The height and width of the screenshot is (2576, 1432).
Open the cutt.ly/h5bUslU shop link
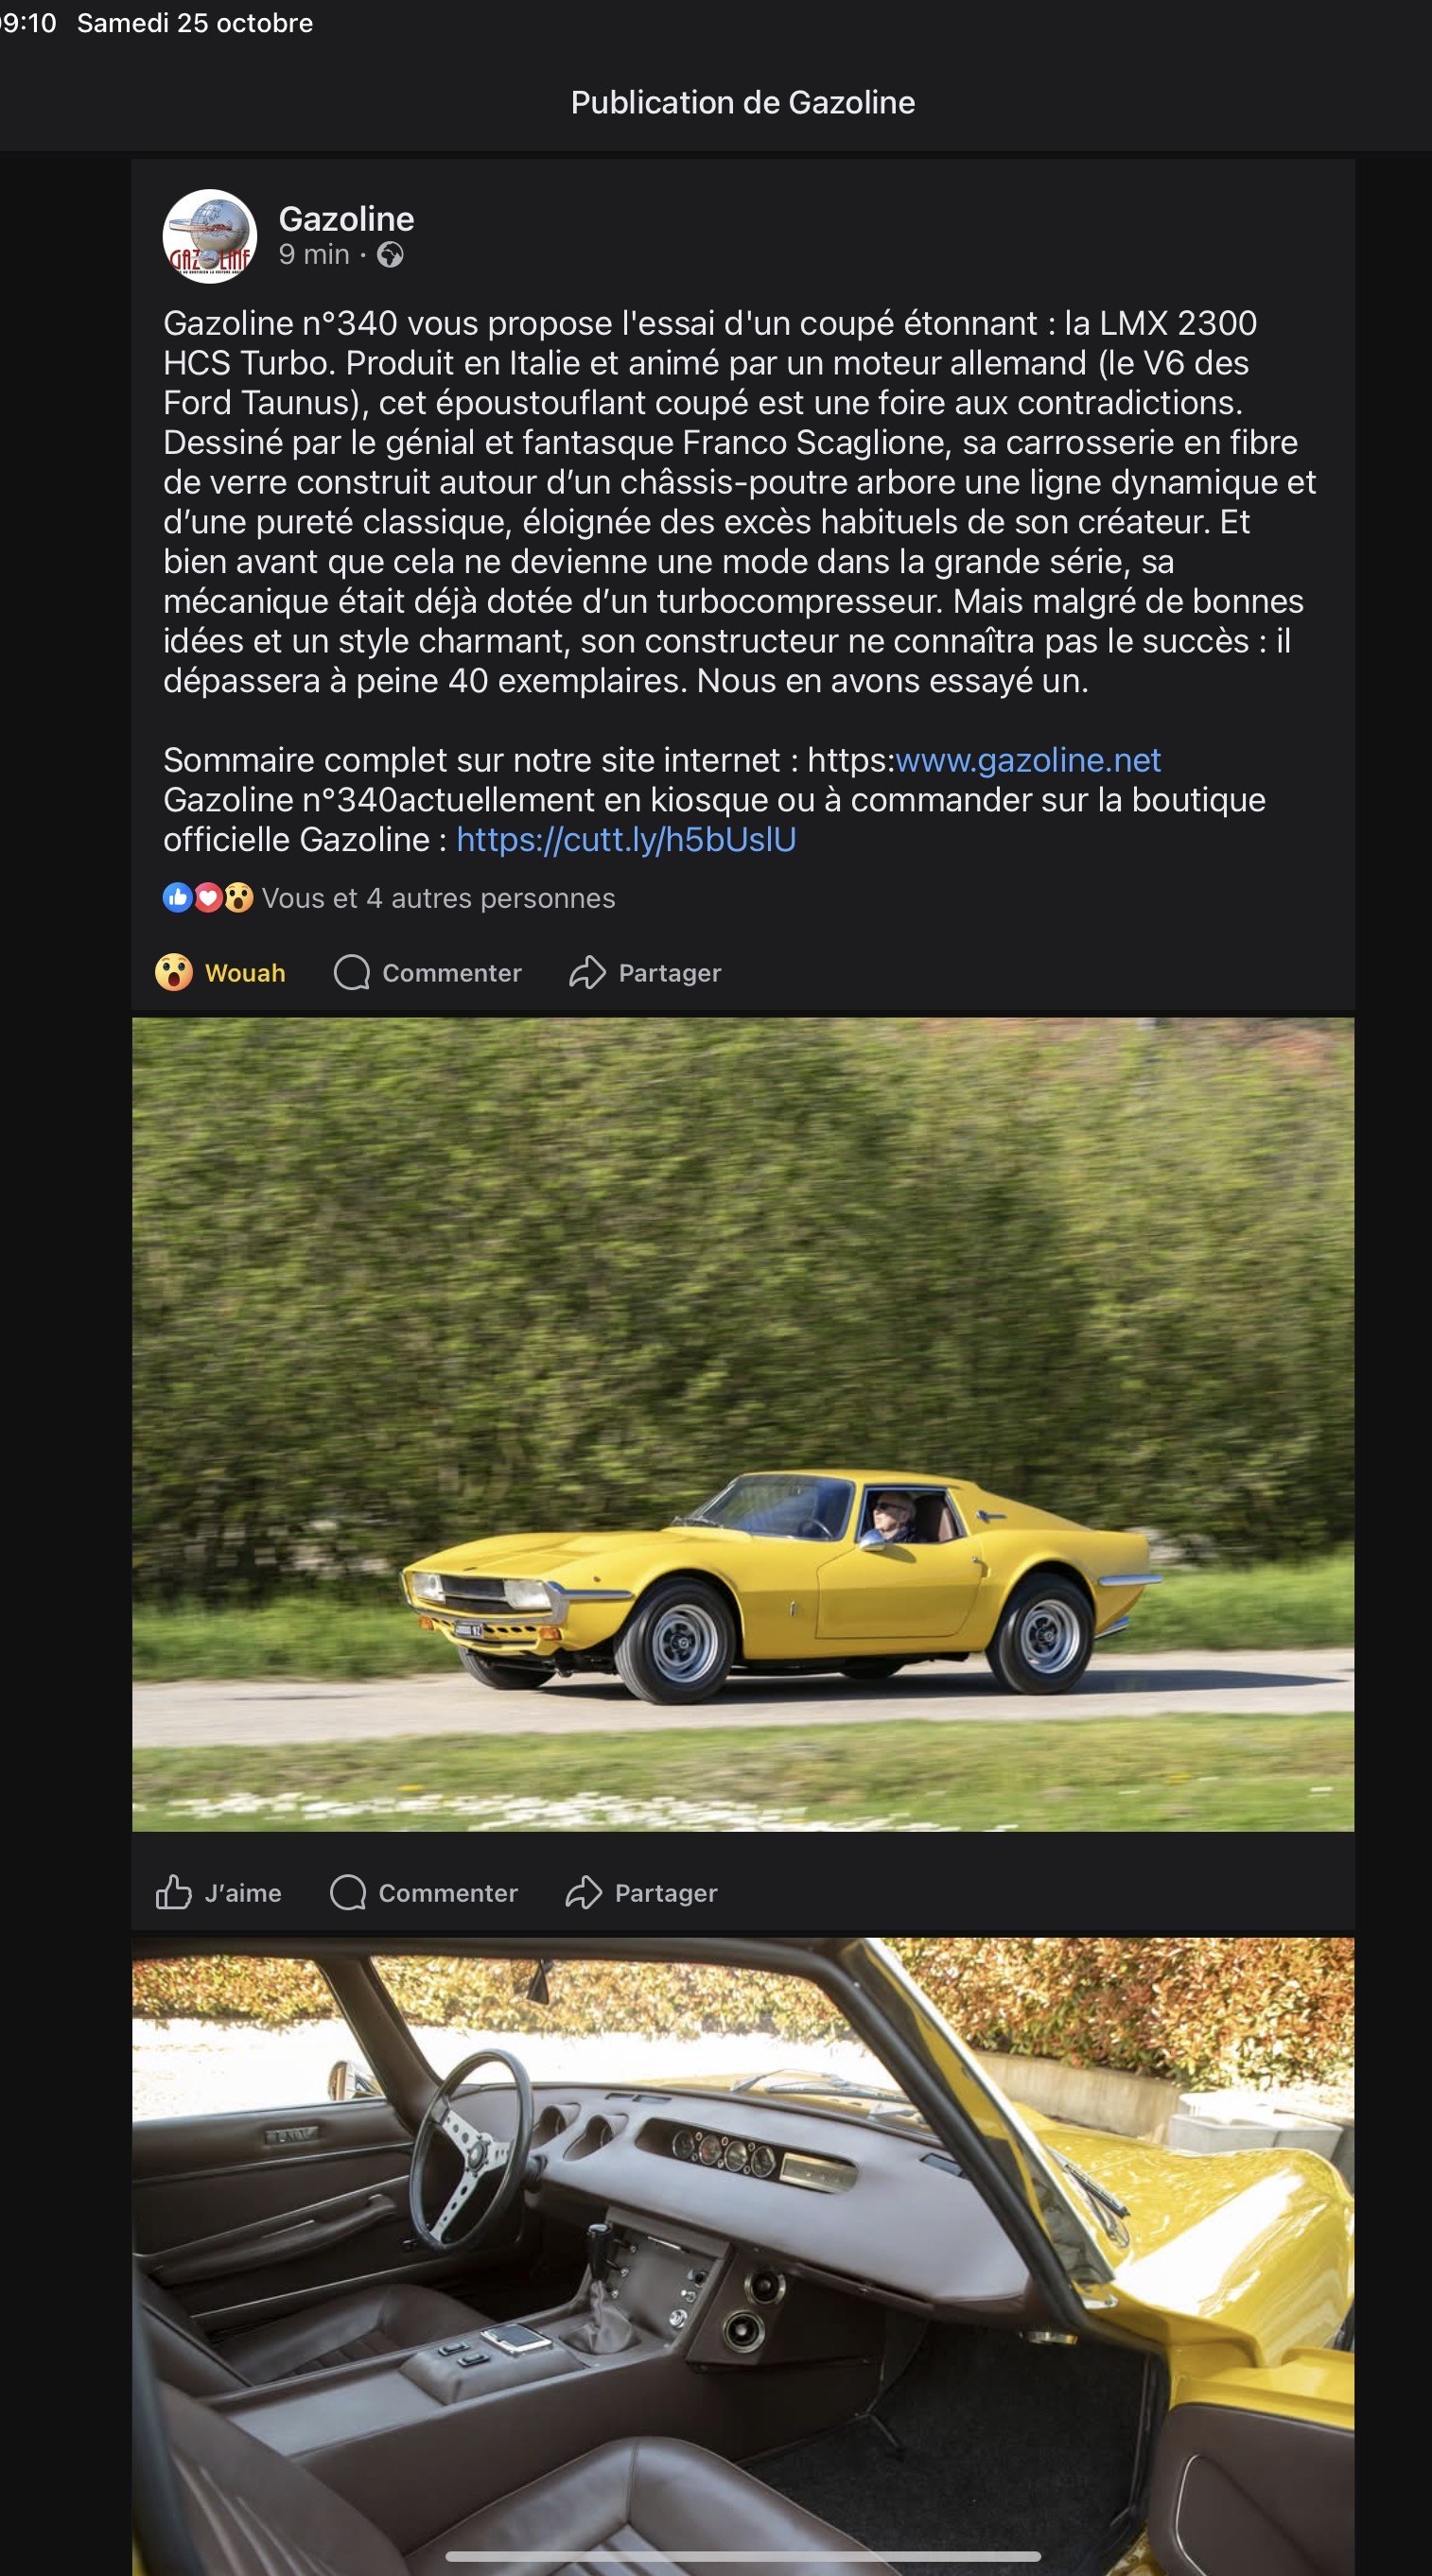[626, 840]
